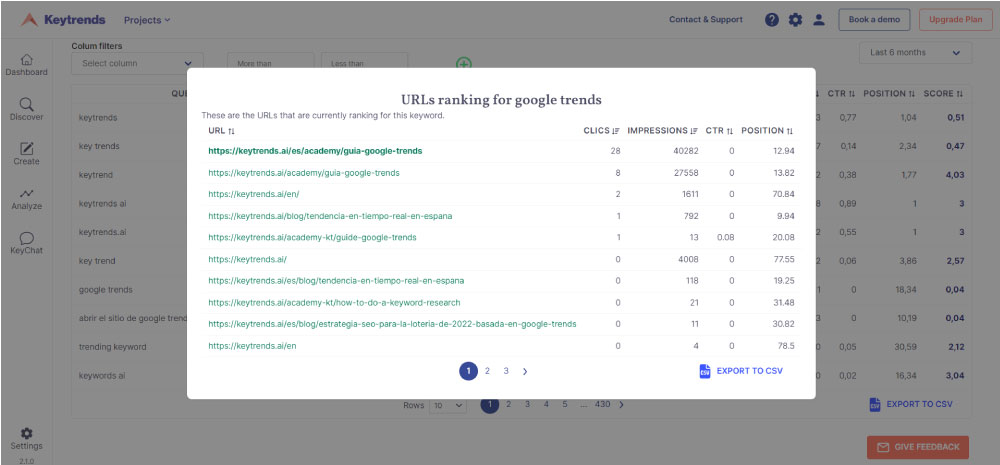Open keytrends.ai/academy/guia-google-trends URL link
The width and height of the screenshot is (1000, 465).
click(304, 173)
